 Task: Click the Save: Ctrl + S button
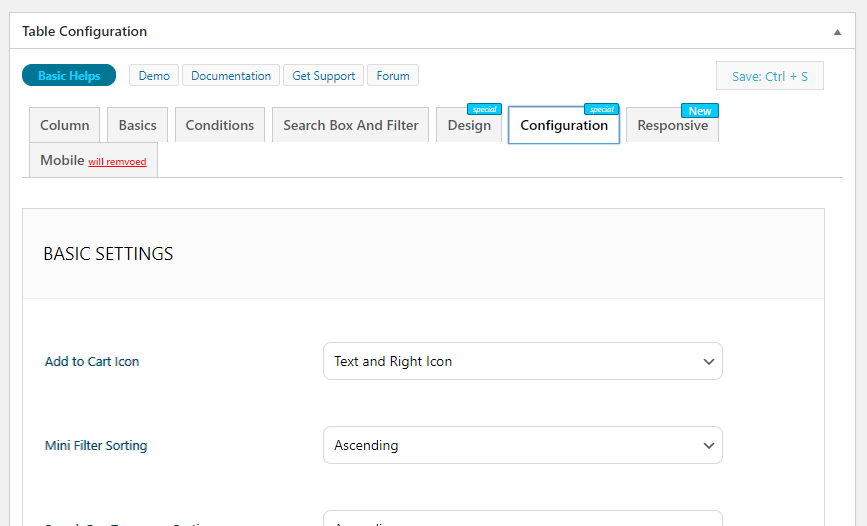[770, 76]
